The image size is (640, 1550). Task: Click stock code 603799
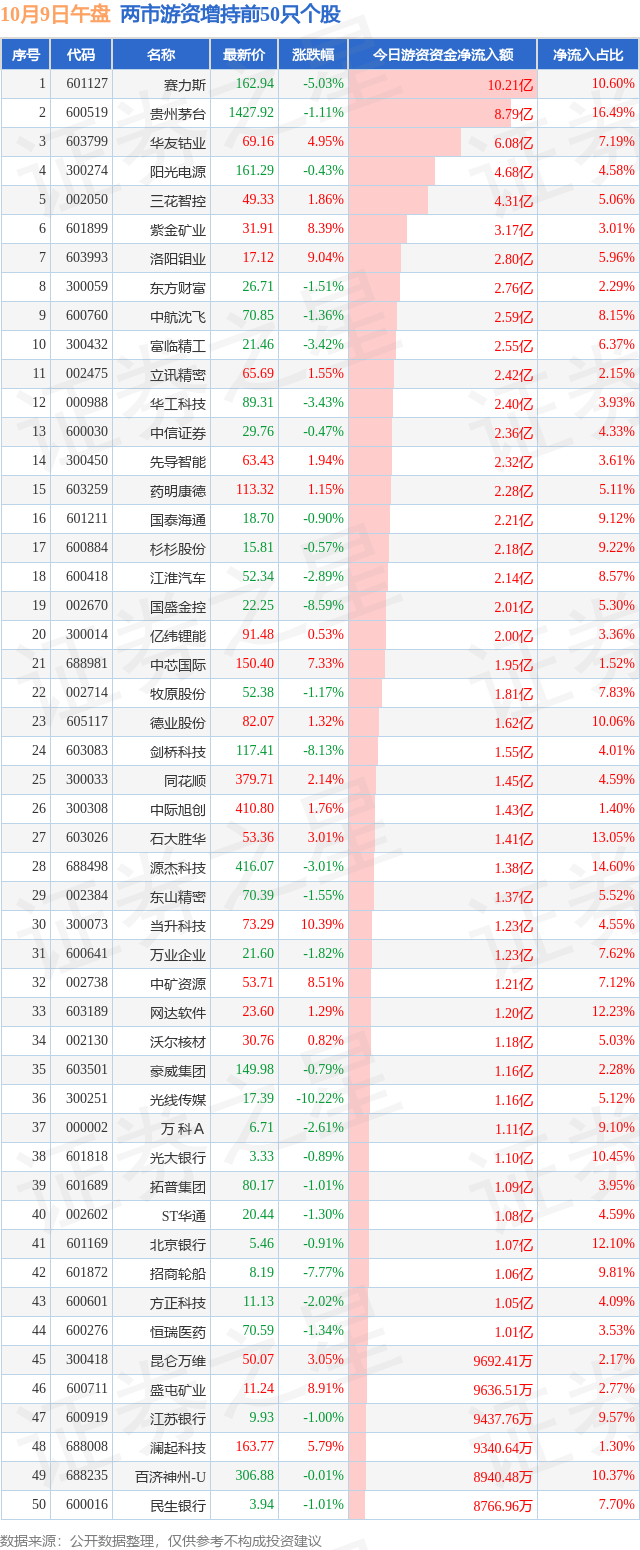point(87,142)
